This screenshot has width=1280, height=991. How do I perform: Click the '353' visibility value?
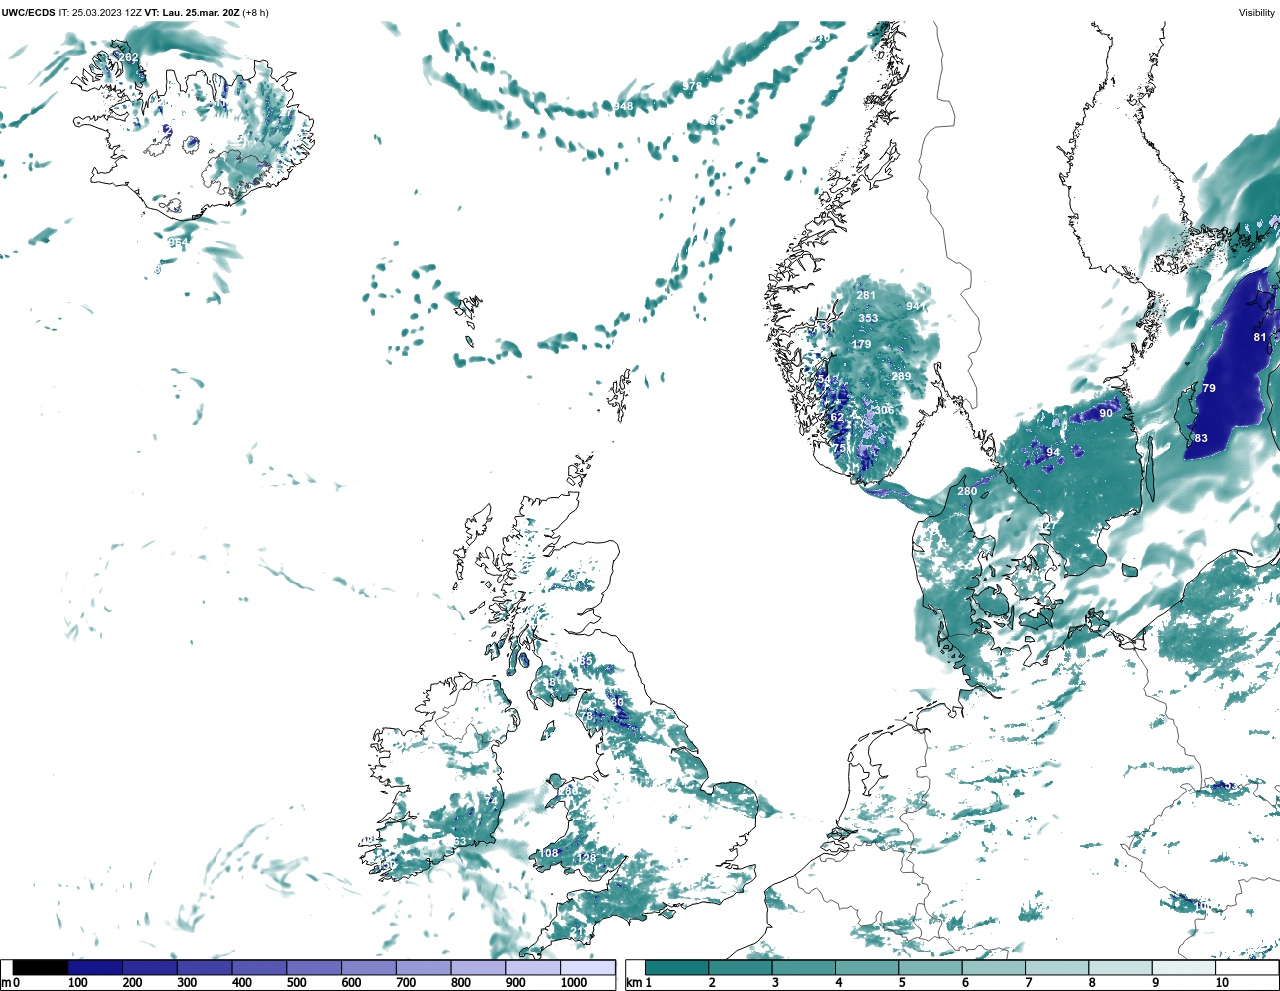[868, 318]
